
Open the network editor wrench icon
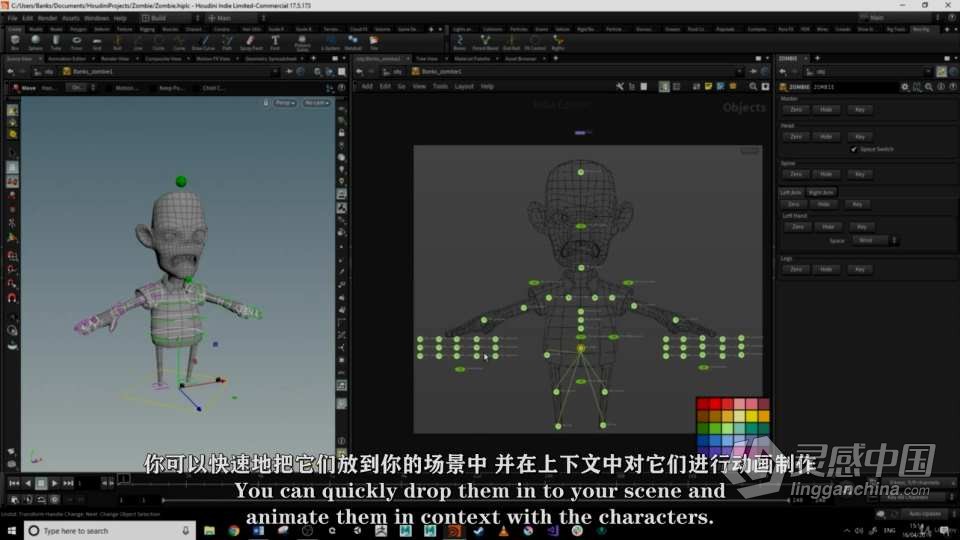(x=620, y=87)
